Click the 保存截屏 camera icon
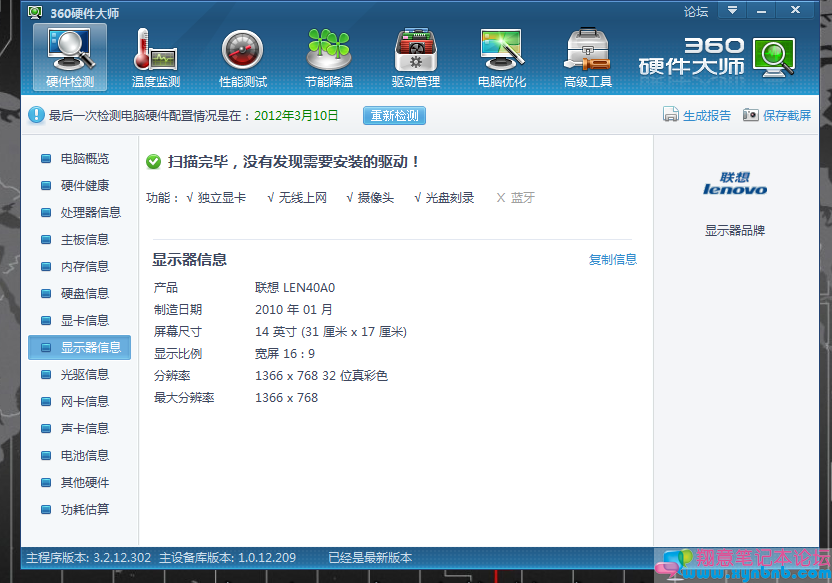The image size is (832, 583). coord(750,115)
